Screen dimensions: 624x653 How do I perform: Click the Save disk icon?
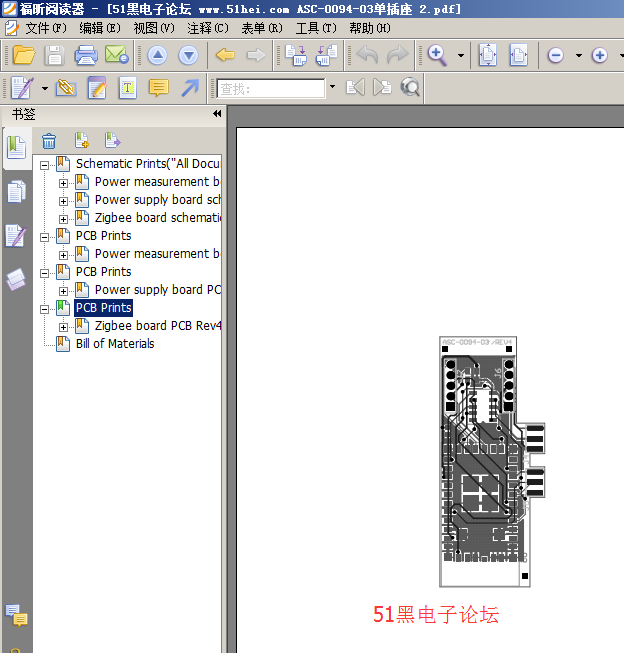coord(55,55)
